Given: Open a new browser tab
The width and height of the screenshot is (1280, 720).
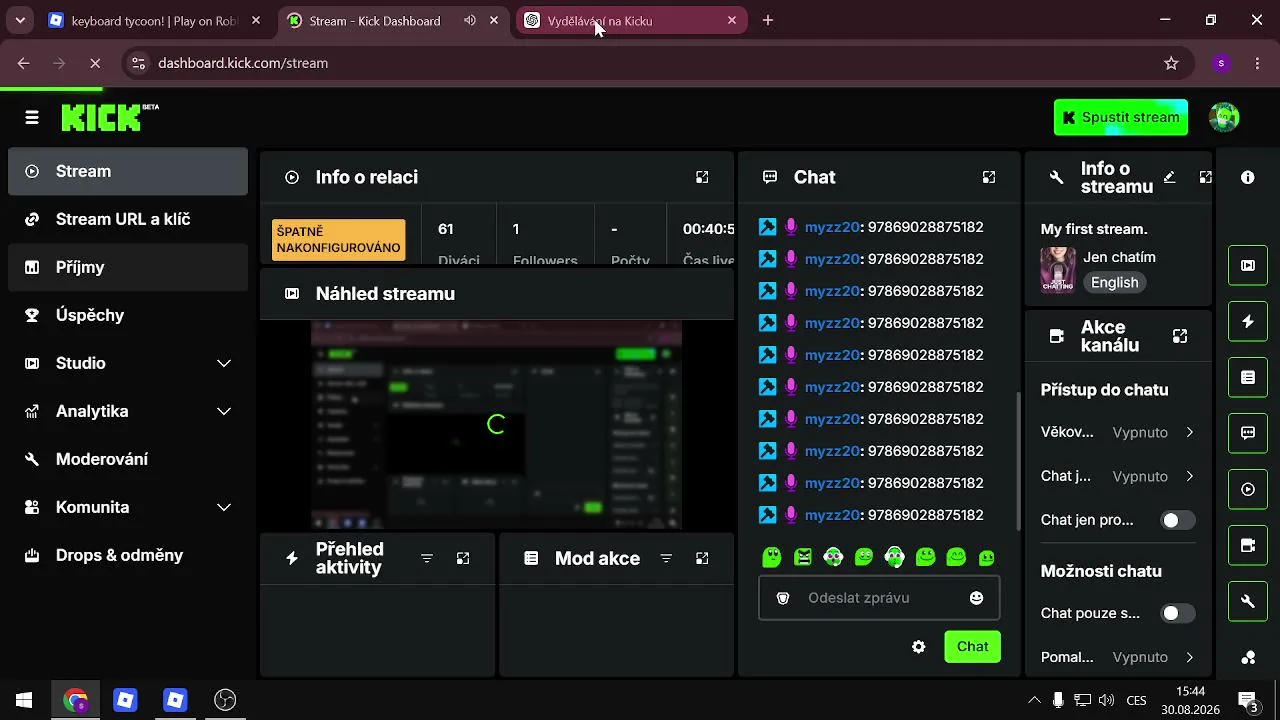Looking at the screenshot, I should (768, 20).
